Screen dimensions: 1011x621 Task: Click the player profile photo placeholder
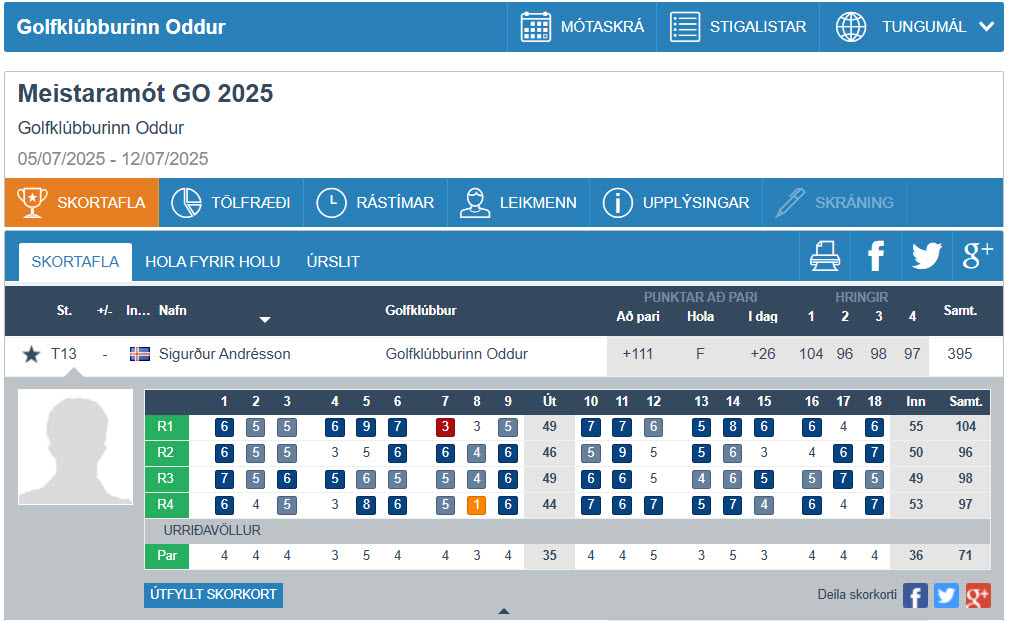[75, 446]
